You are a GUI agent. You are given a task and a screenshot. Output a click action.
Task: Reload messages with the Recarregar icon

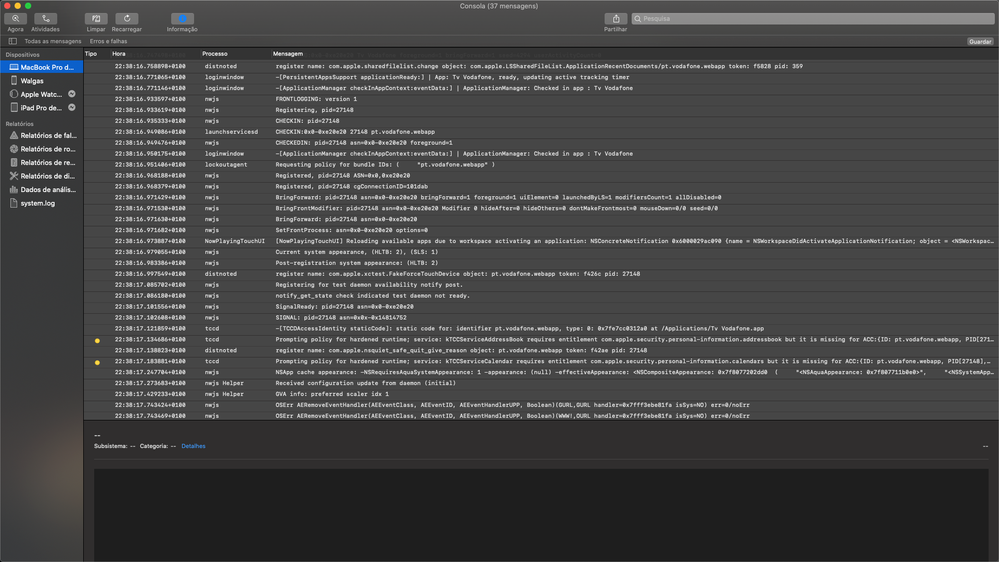127,19
